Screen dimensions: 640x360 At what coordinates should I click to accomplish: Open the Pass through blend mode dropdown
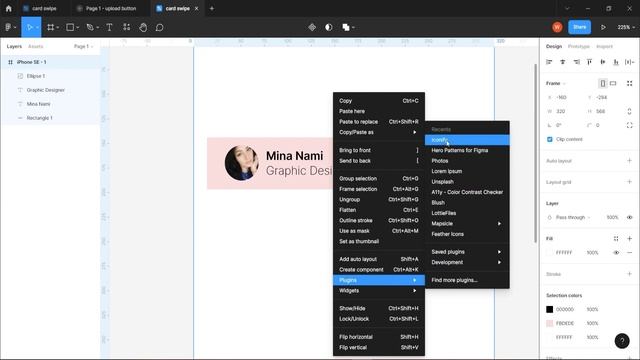573,218
